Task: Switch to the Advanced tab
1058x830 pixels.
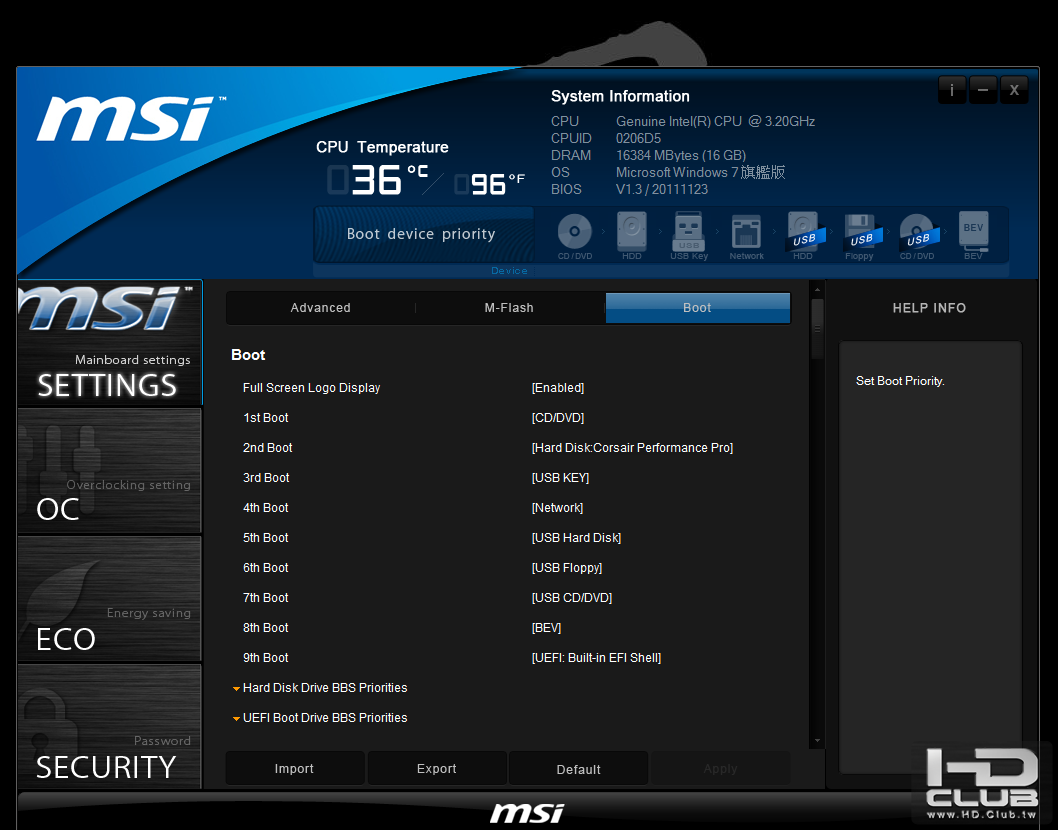Action: click(x=321, y=308)
